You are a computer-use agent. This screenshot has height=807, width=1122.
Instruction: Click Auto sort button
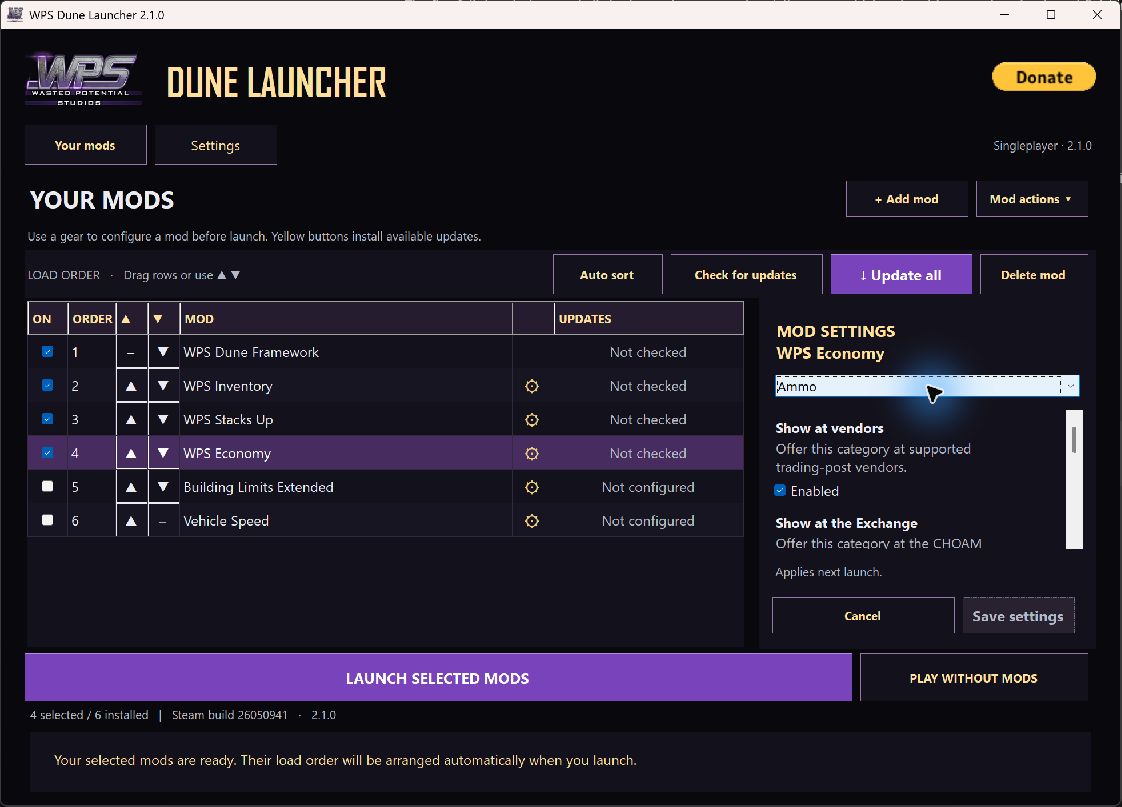pyautogui.click(x=607, y=275)
